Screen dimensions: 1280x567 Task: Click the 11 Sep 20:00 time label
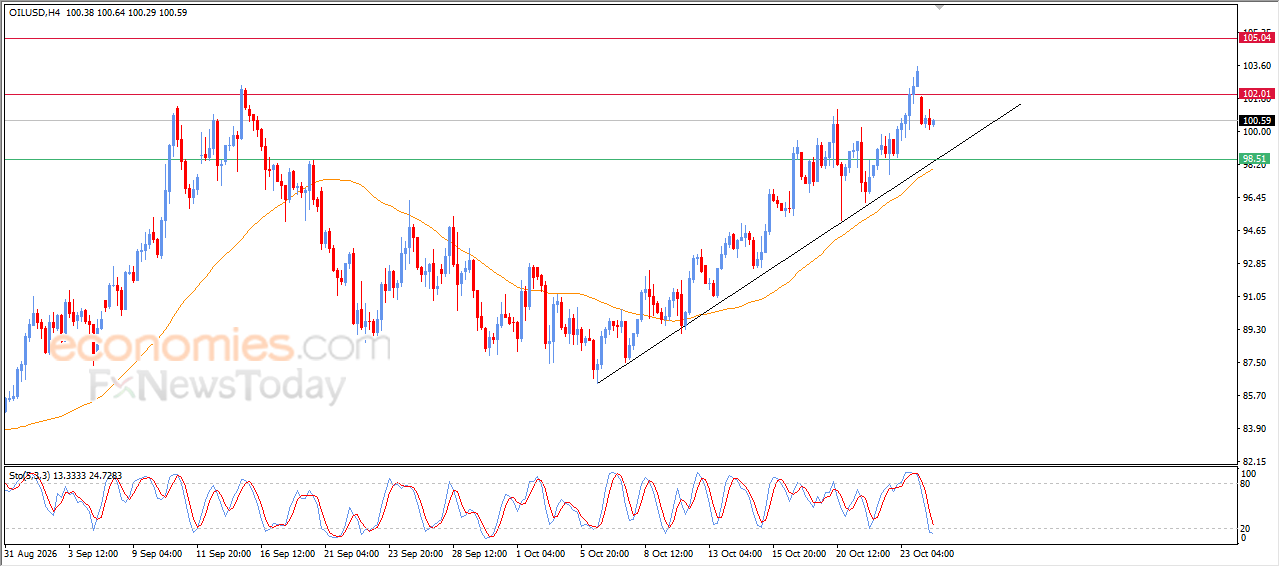[x=223, y=552]
